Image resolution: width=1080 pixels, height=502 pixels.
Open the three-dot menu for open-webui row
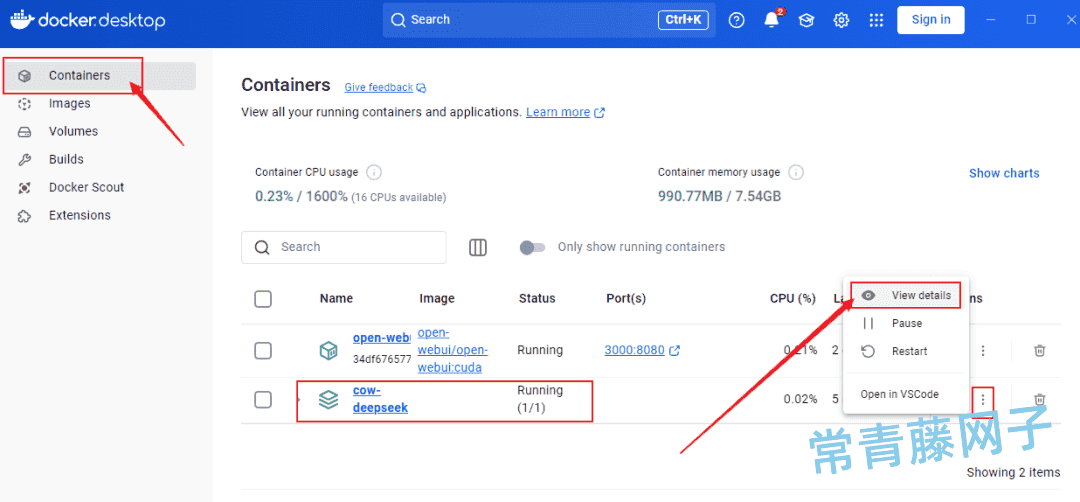pyautogui.click(x=983, y=351)
